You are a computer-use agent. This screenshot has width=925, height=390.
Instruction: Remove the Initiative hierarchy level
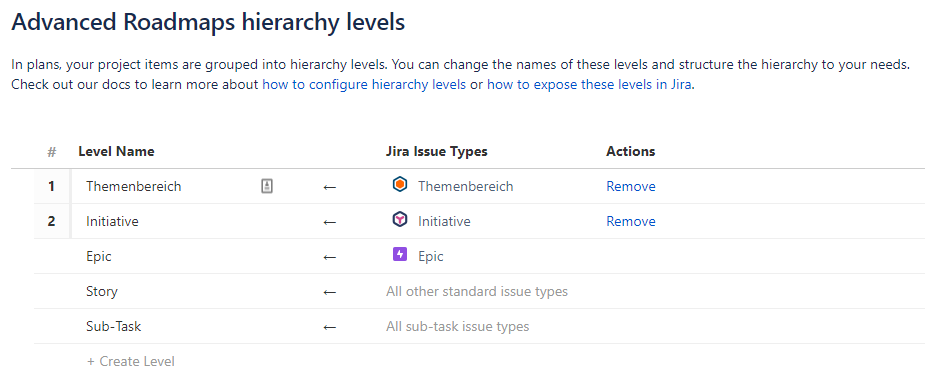631,221
